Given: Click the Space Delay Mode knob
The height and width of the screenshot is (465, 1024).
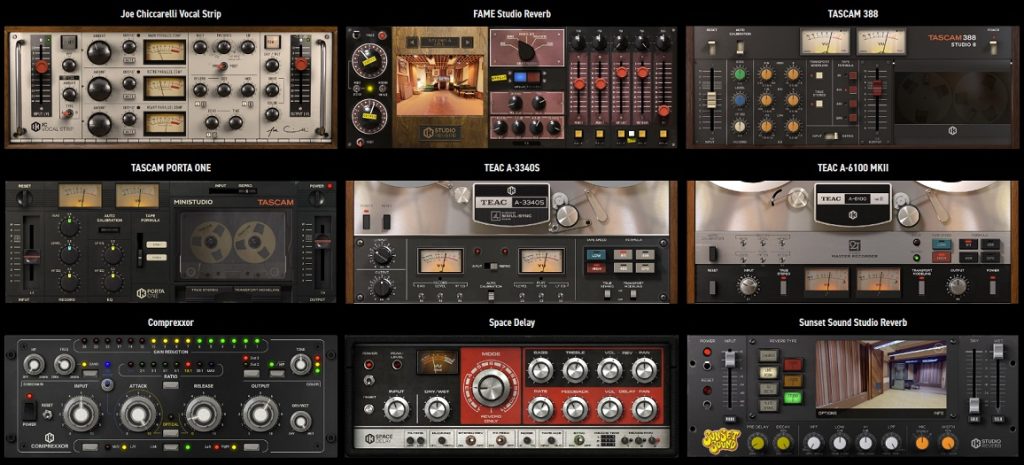Looking at the screenshot, I should pyautogui.click(x=490, y=384).
